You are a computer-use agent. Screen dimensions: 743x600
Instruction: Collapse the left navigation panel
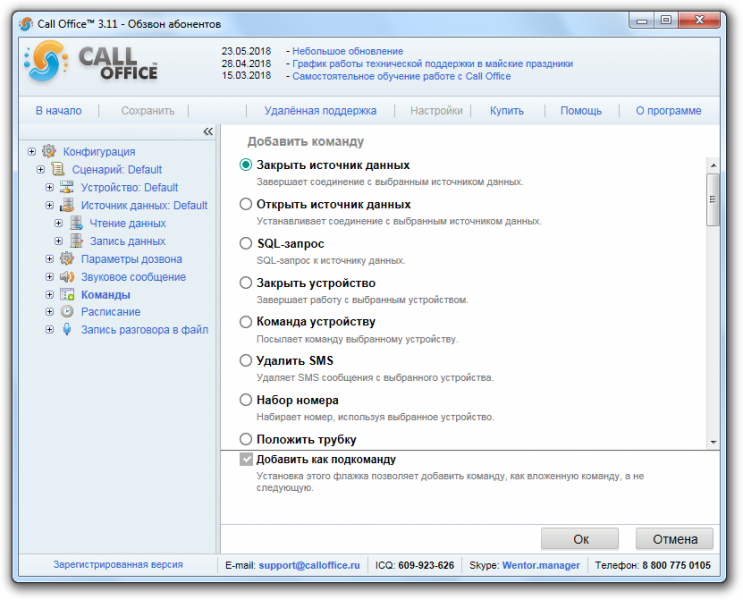pyautogui.click(x=208, y=131)
